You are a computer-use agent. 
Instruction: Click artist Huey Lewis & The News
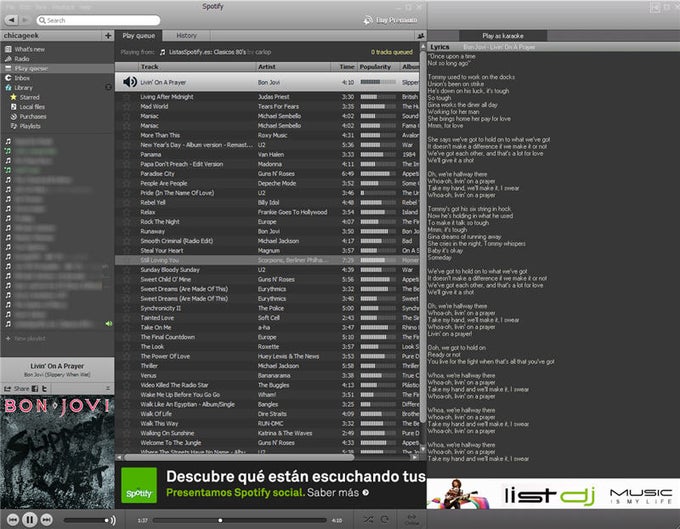[x=288, y=356]
